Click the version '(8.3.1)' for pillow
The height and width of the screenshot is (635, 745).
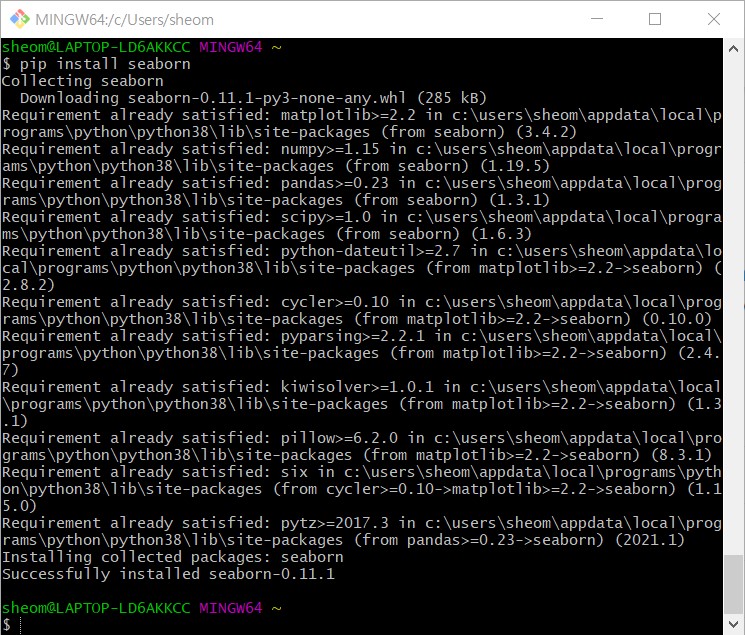click(x=681, y=455)
